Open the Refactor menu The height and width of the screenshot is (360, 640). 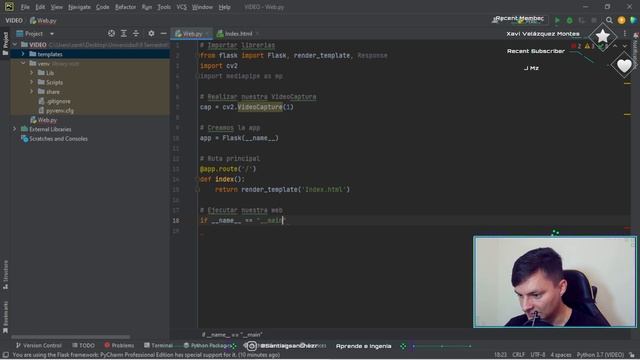[x=125, y=7]
